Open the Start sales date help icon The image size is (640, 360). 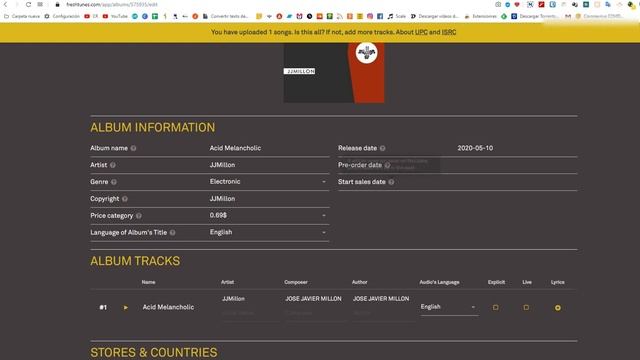click(391, 182)
